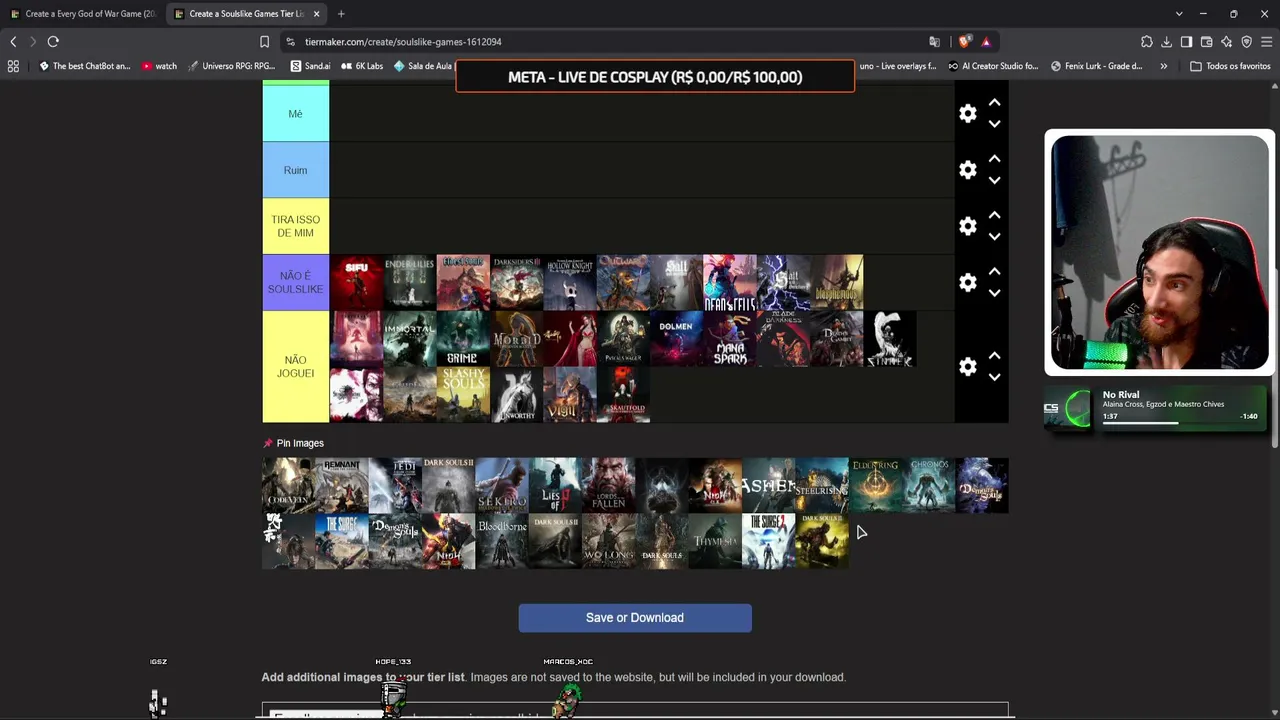Open a new browser tab
The image size is (1280, 720).
(x=341, y=14)
